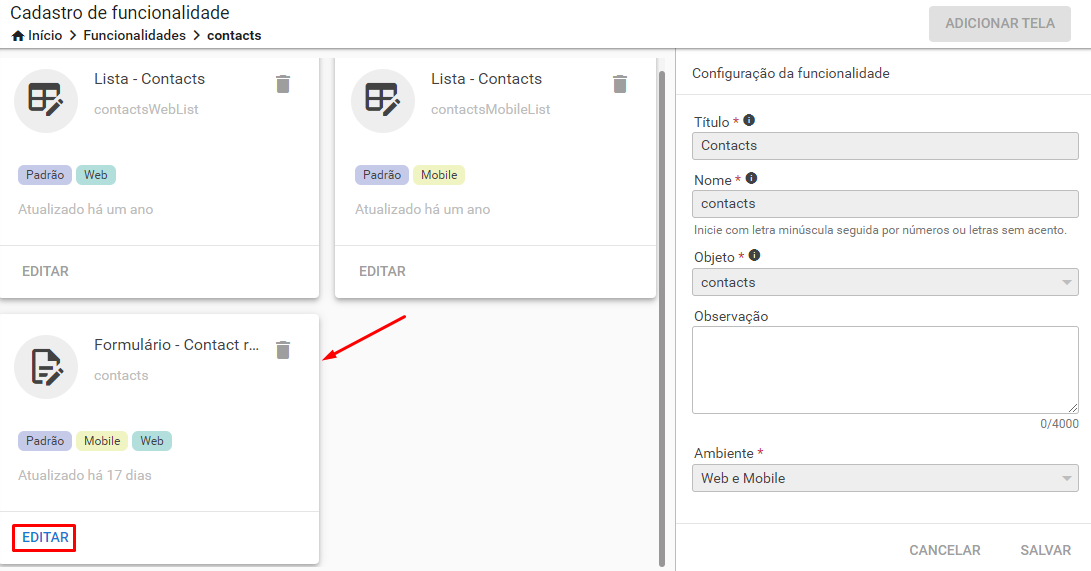Click Web tag on Formulário card
The image size is (1091, 571).
(152, 441)
